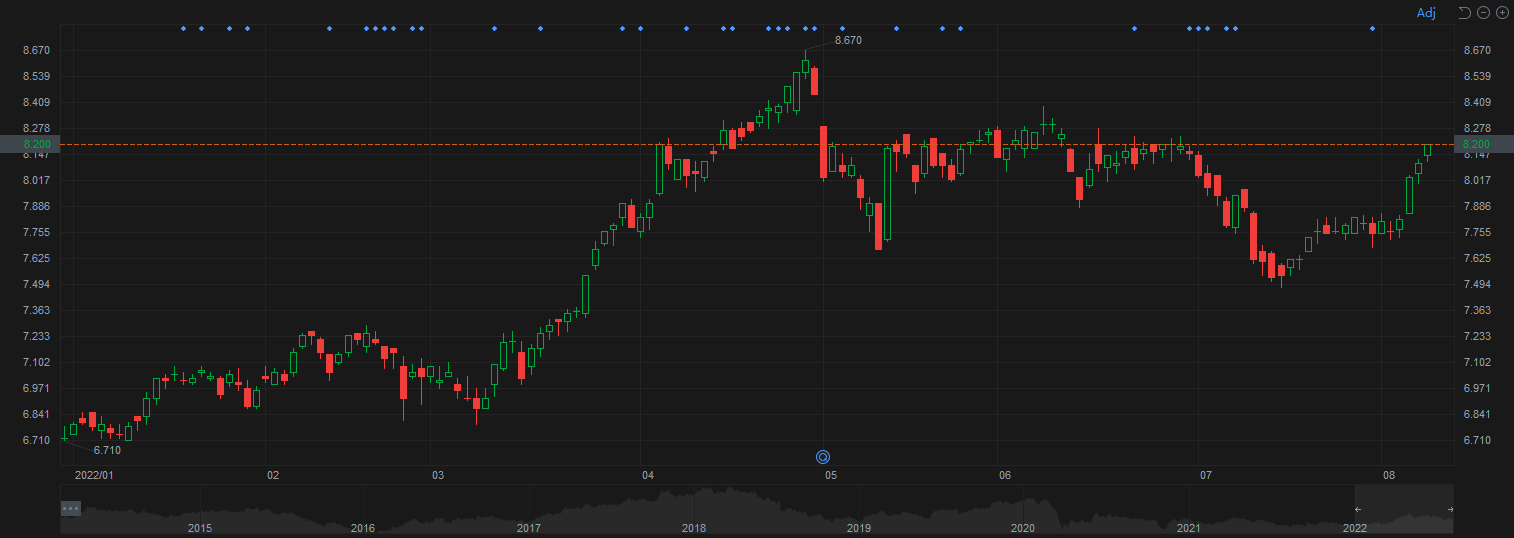Image resolution: width=1514 pixels, height=538 pixels.
Task: Zoom out the chart with minus icon
Action: coord(1483,12)
